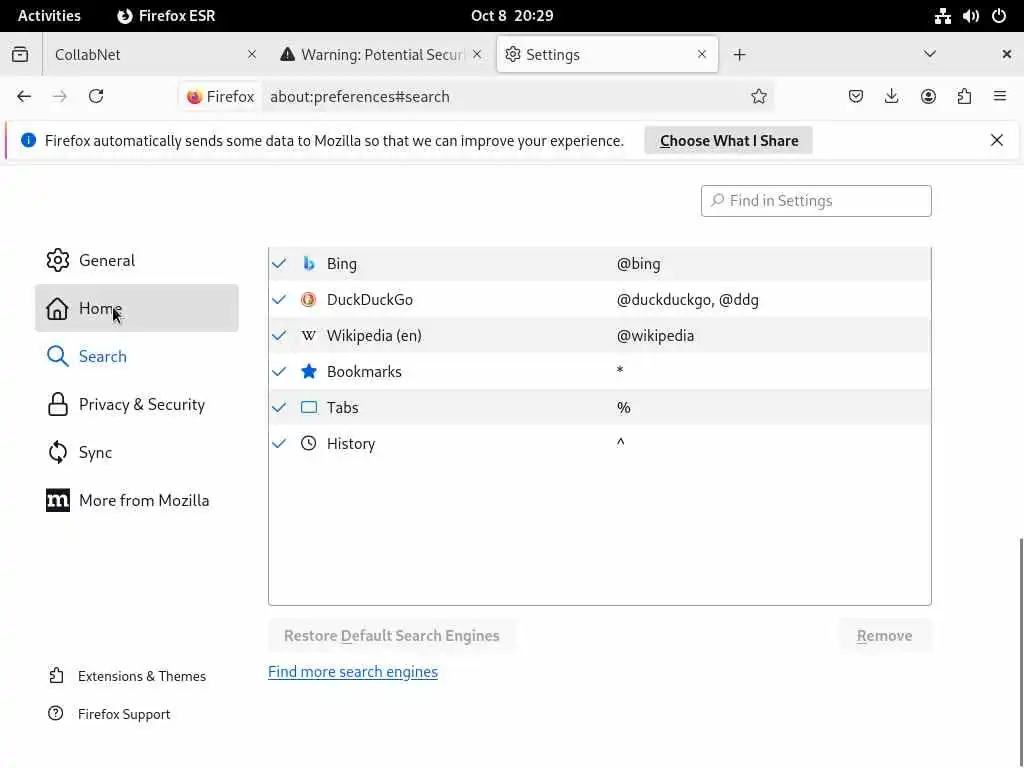Open Privacy & Security settings category
This screenshot has width=1024, height=768.
point(141,404)
